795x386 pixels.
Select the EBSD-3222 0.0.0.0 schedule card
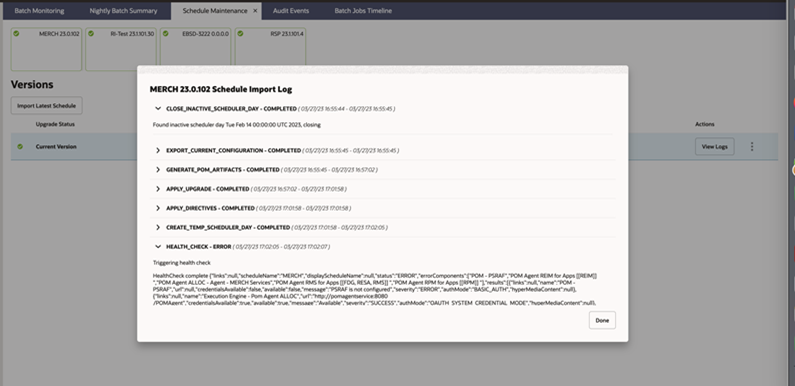coord(195,49)
